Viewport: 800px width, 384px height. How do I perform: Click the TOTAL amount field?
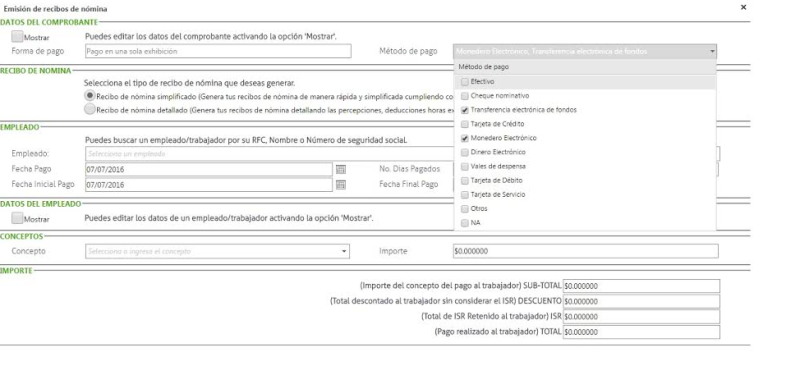pos(641,332)
